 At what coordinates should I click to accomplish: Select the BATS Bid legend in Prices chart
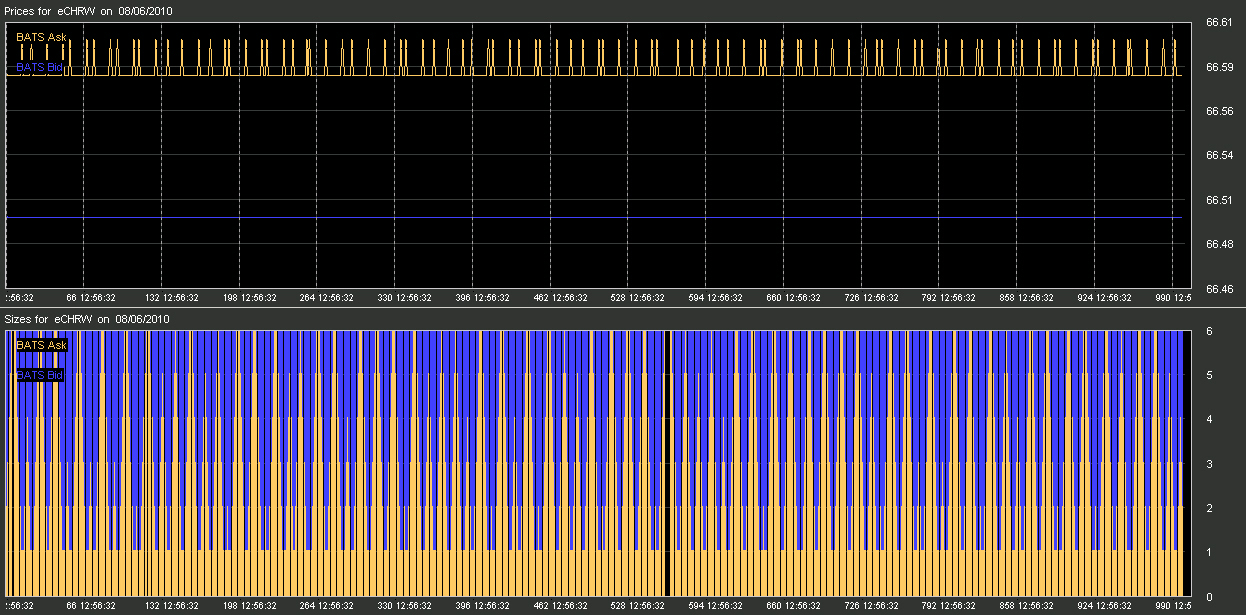click(x=40, y=67)
